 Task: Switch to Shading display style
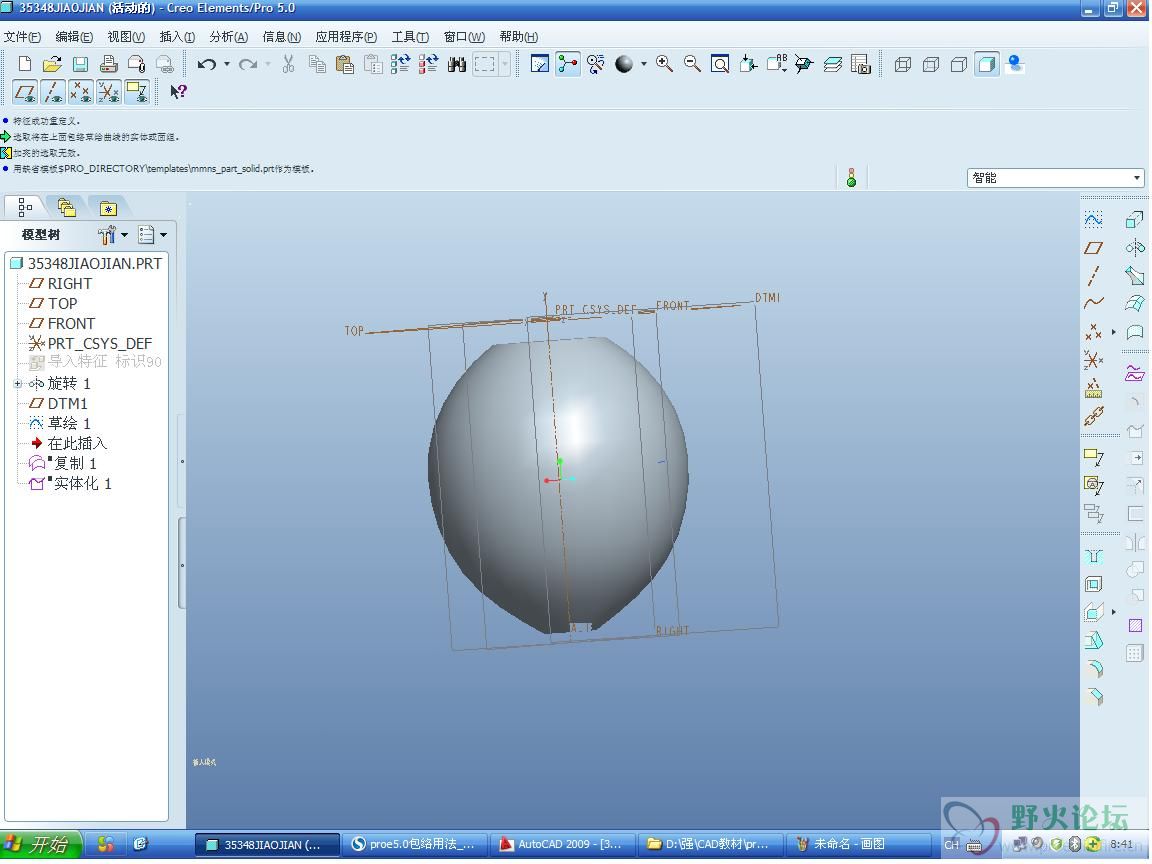coord(987,65)
